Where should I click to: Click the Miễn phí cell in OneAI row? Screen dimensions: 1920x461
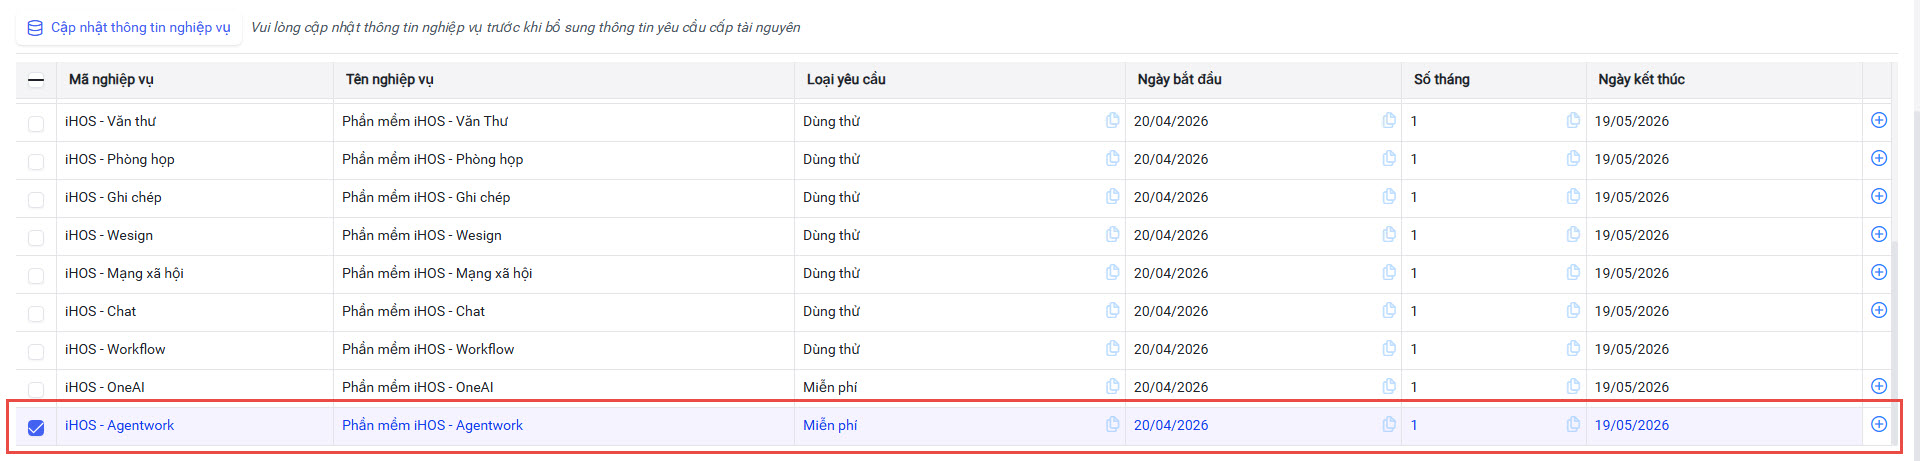[960, 387]
